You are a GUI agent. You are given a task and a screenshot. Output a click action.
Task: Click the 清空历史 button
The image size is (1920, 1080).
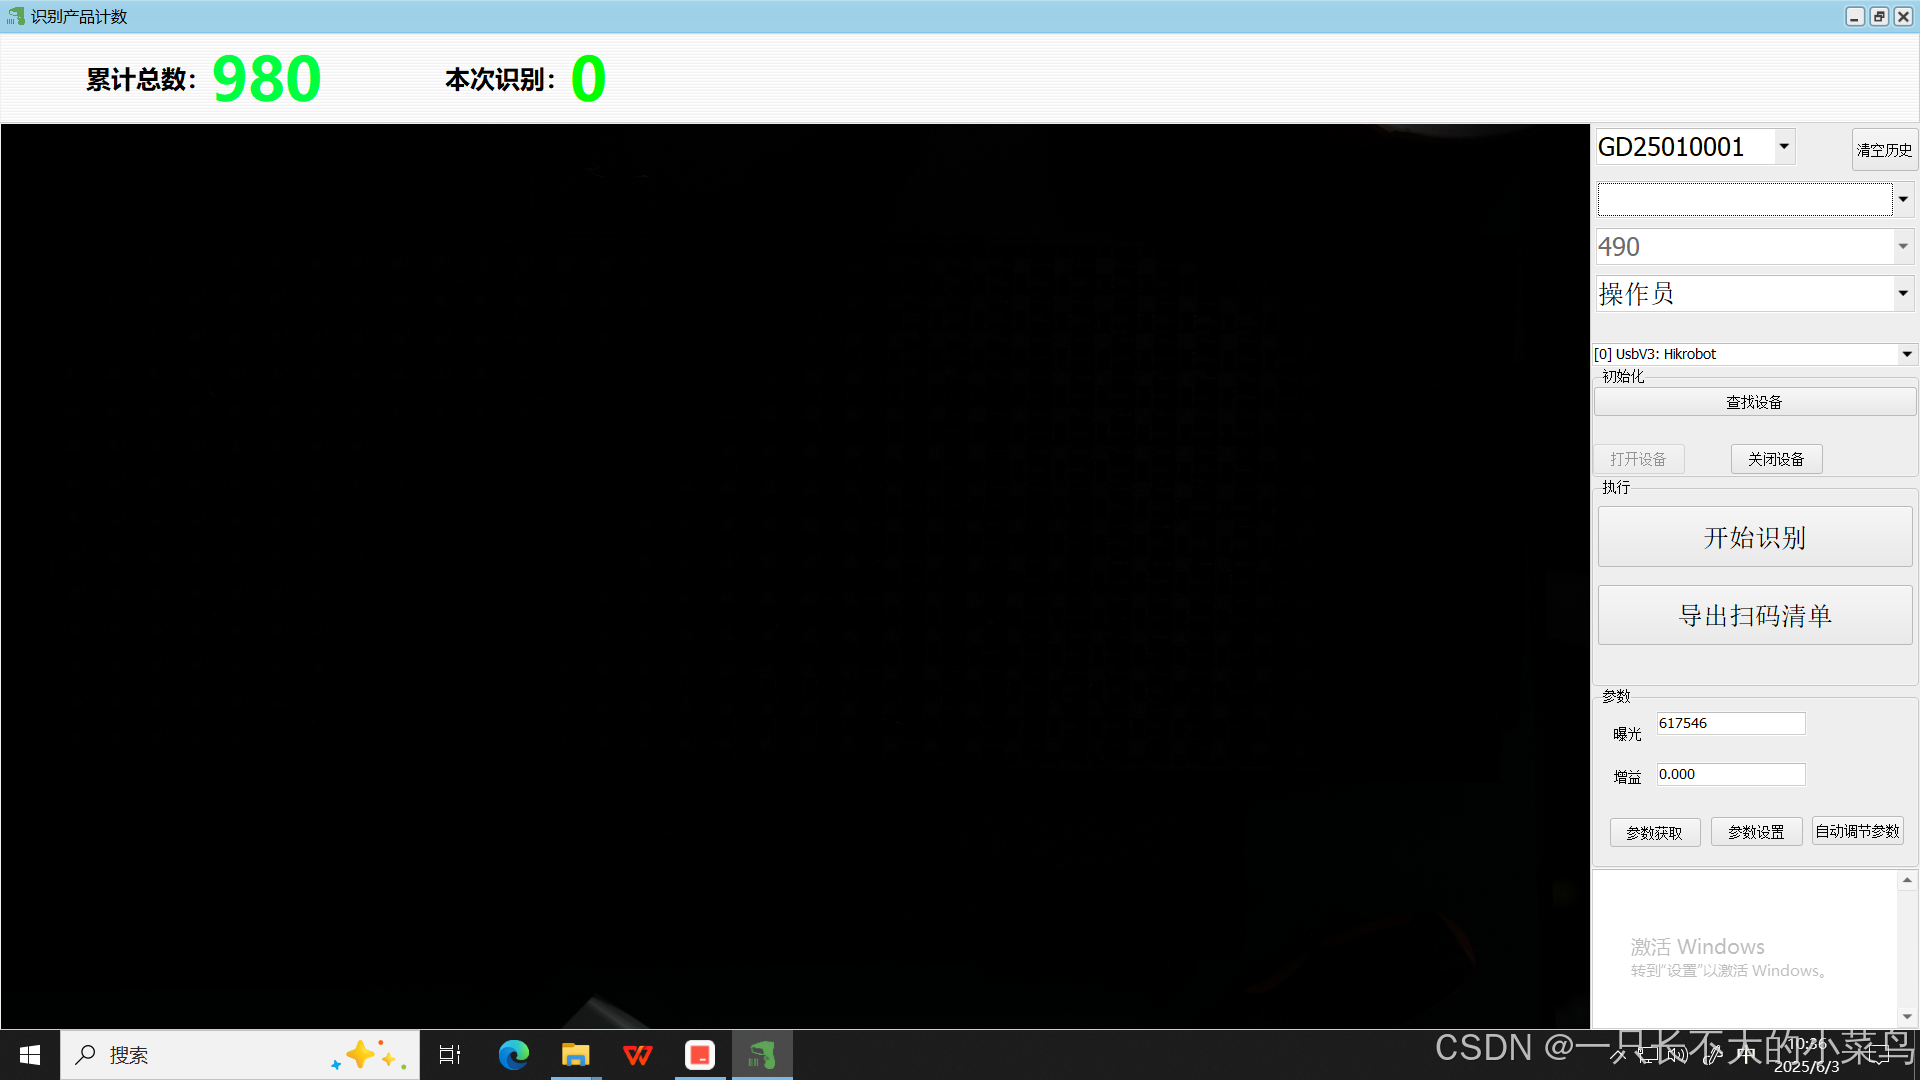[x=1884, y=150]
